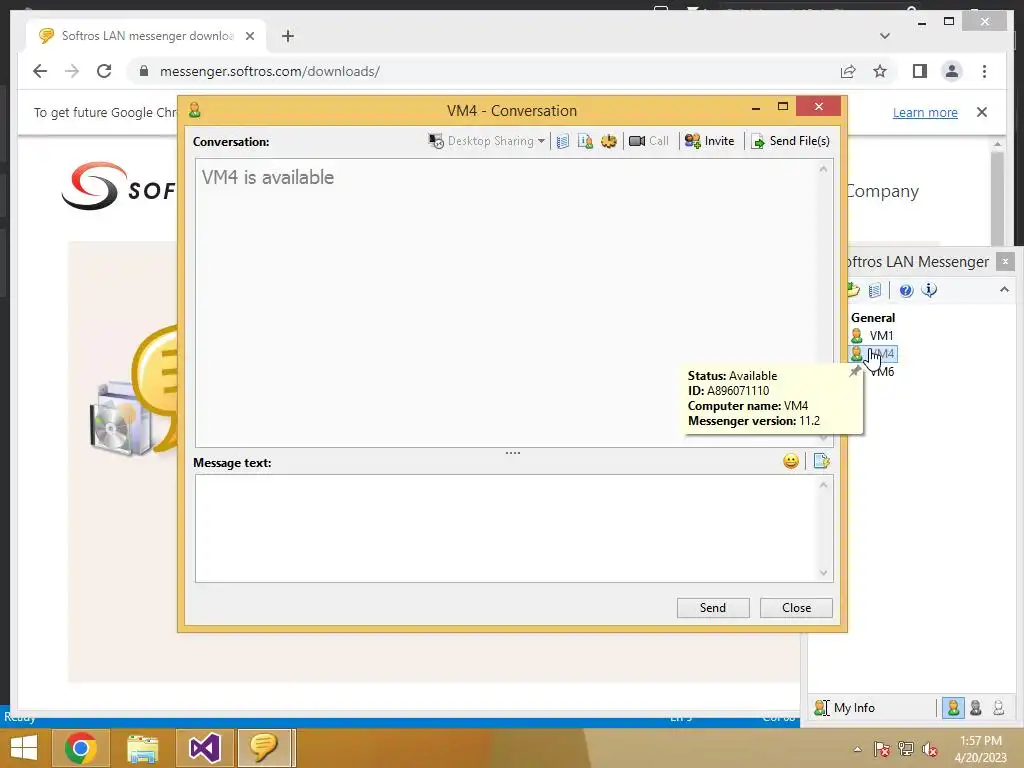Open the Chrome three-dot menu

click(x=984, y=71)
